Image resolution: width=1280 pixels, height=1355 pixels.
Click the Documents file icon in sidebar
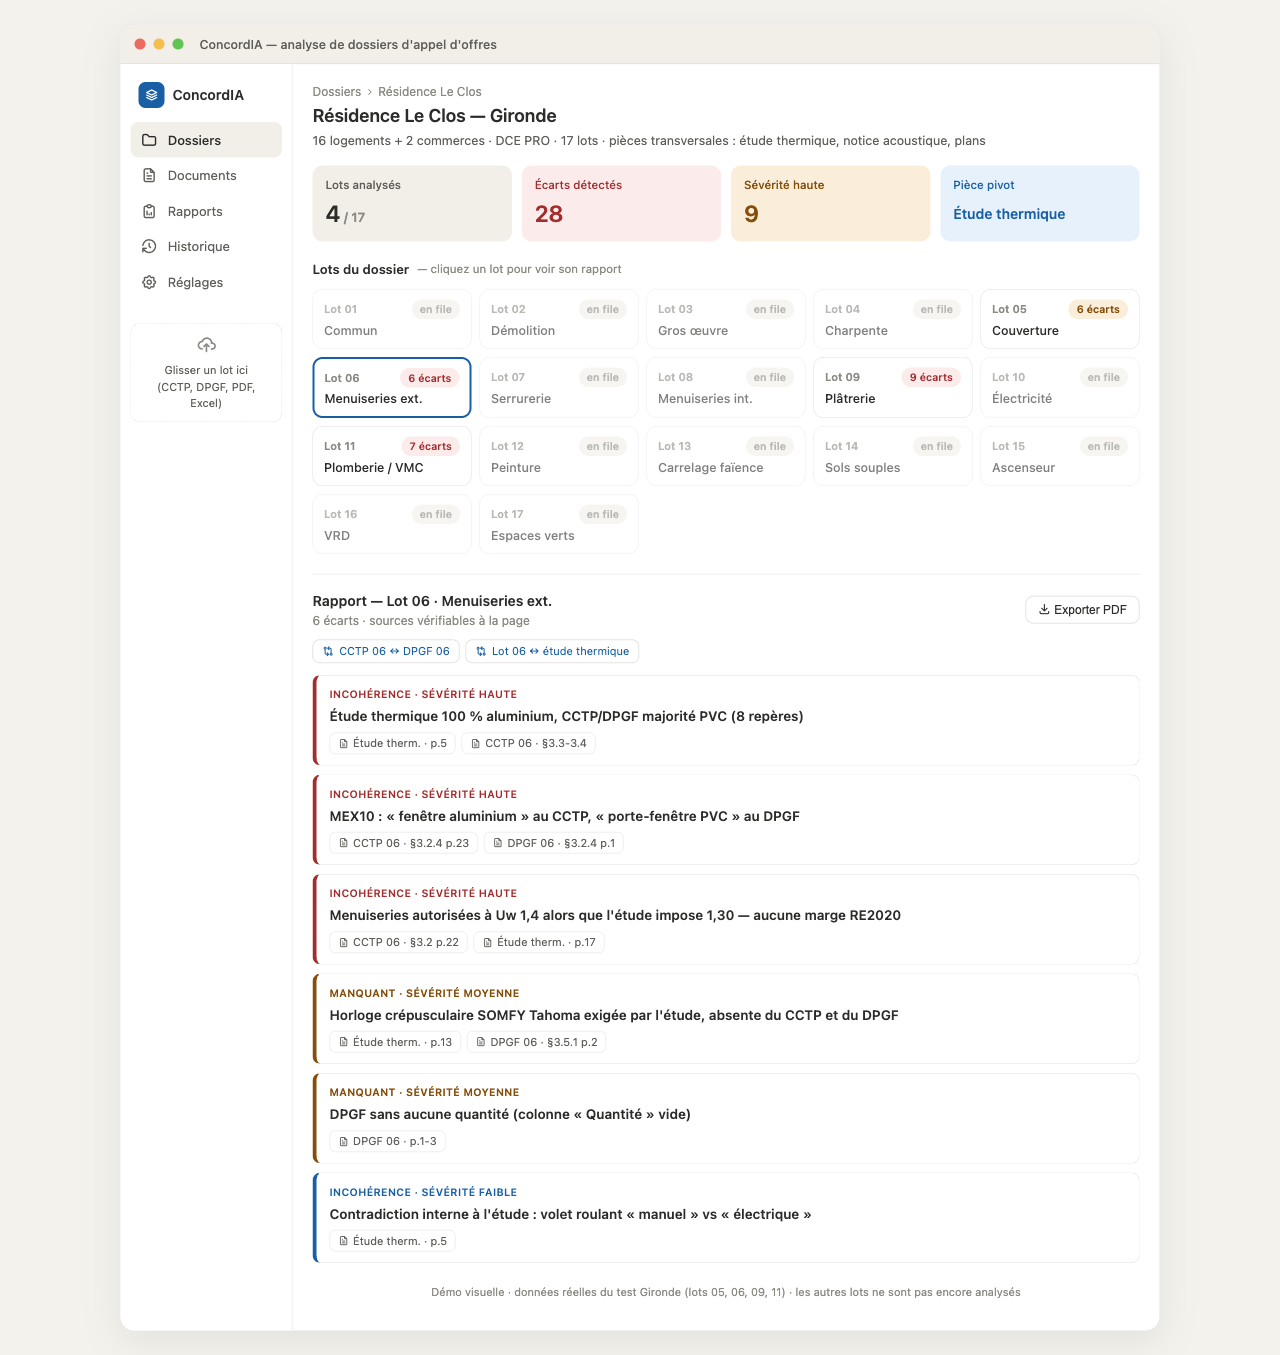point(149,175)
